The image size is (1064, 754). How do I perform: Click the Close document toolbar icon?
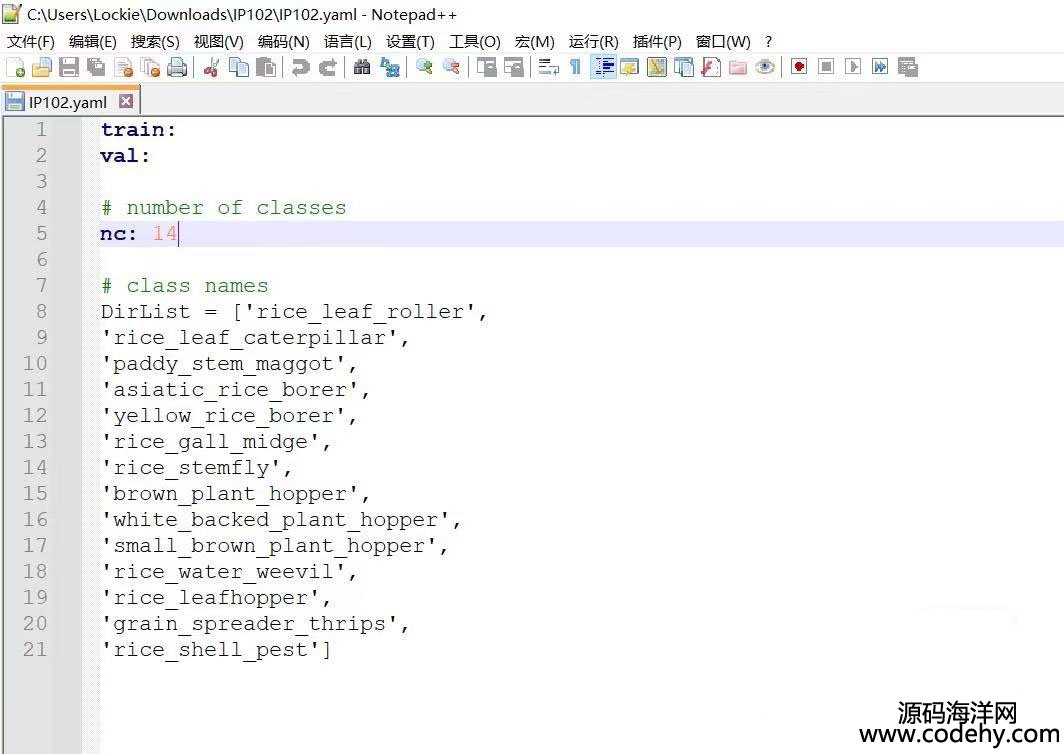tap(124, 67)
